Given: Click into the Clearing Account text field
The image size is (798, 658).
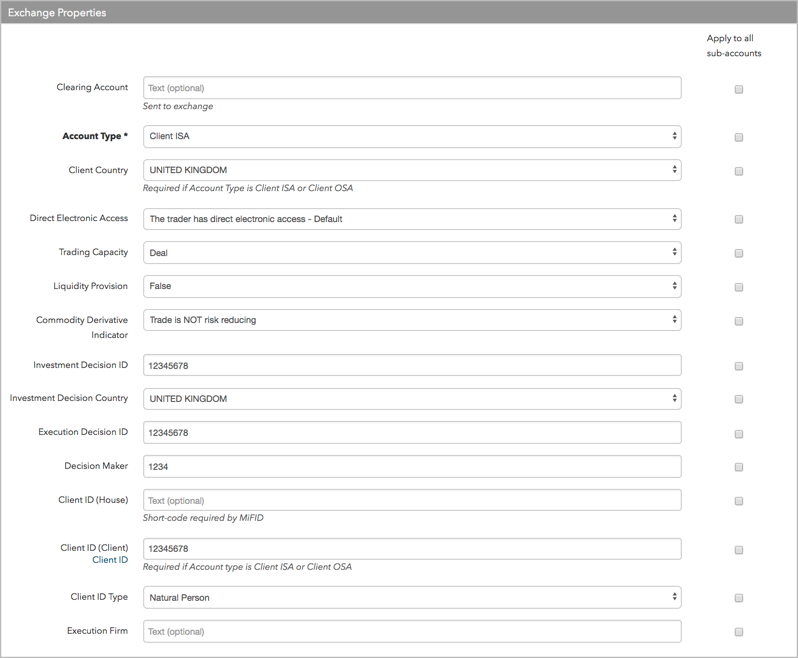Looking at the screenshot, I should 412,88.
